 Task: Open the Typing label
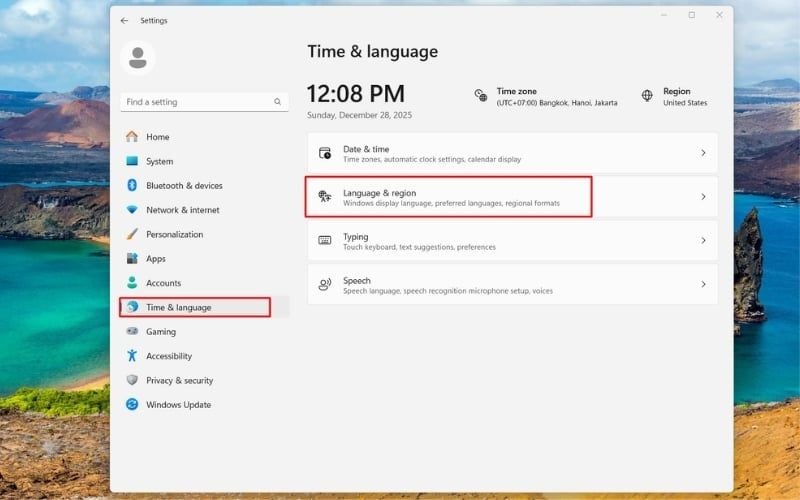click(x=356, y=237)
